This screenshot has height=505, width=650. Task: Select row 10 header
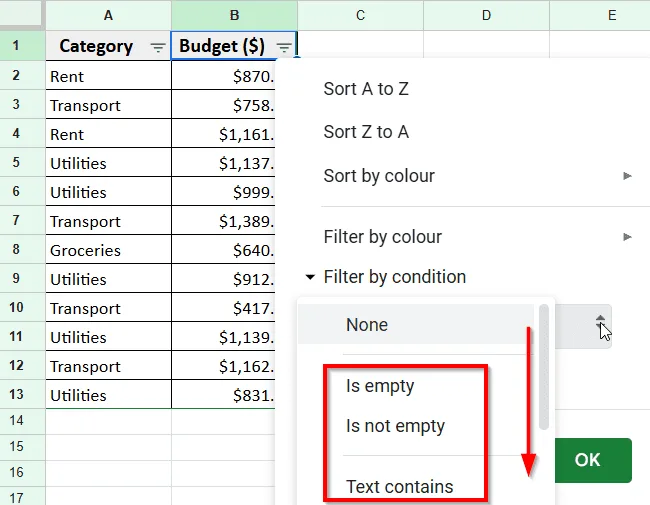click(22, 307)
